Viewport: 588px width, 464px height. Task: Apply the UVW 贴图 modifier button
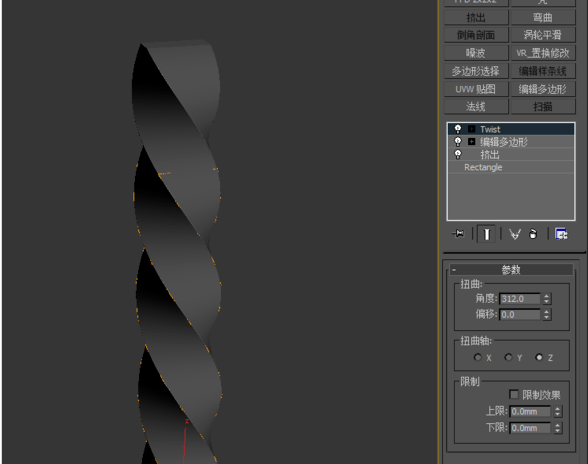point(476,89)
